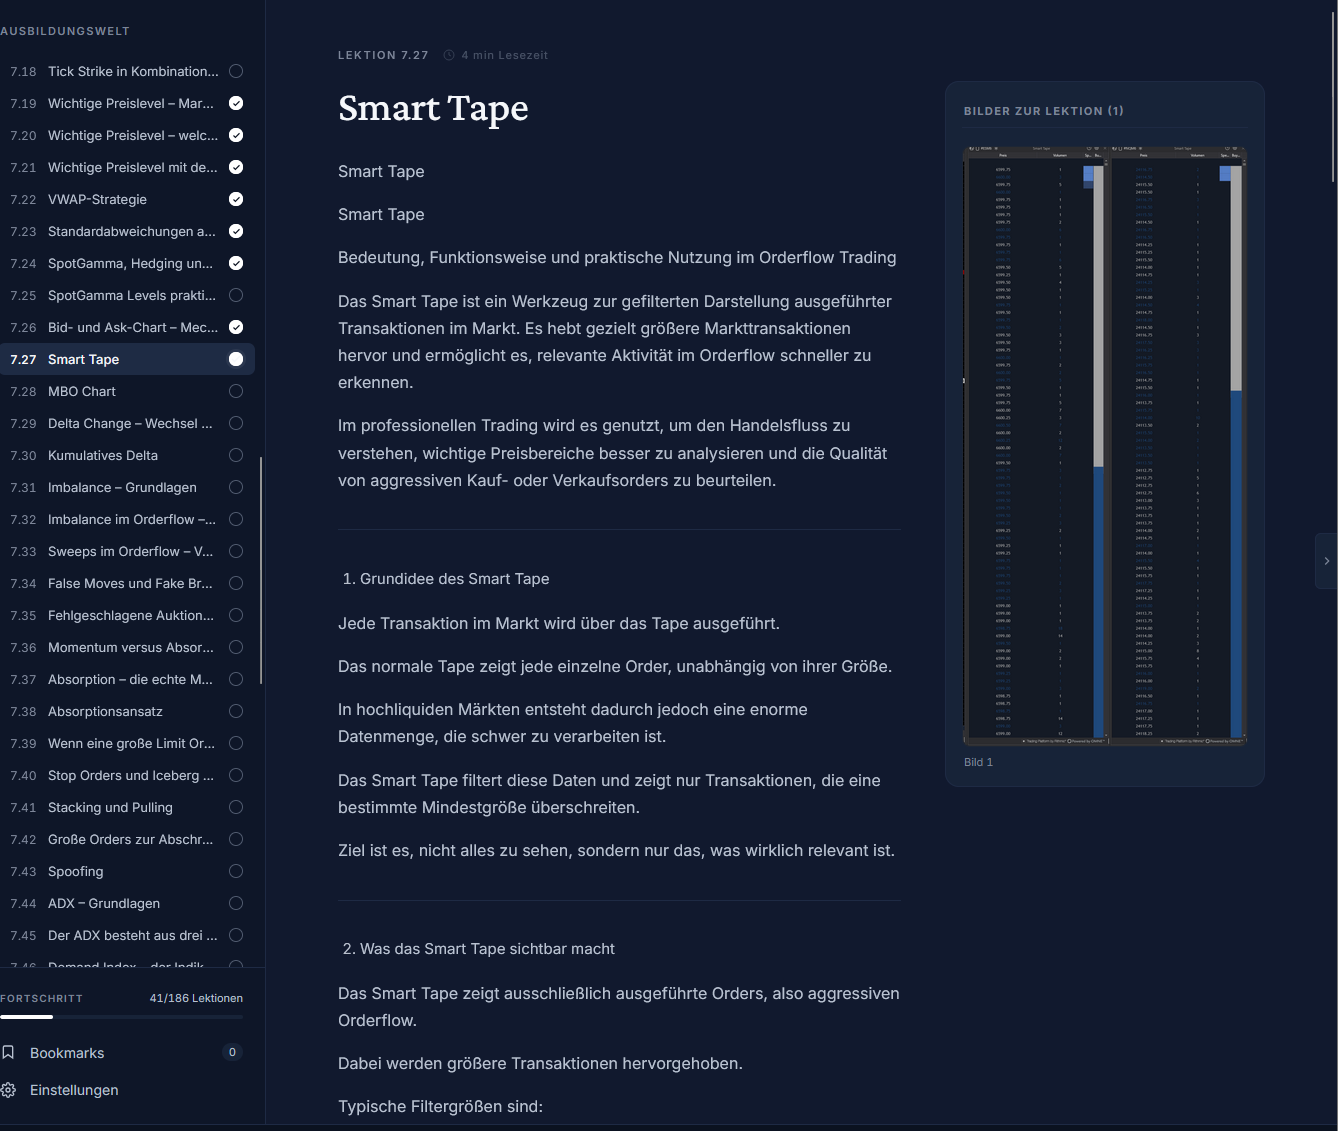Screen dimensions: 1338x1131
Task: Click the Bild 1 caption
Action: (x=978, y=762)
